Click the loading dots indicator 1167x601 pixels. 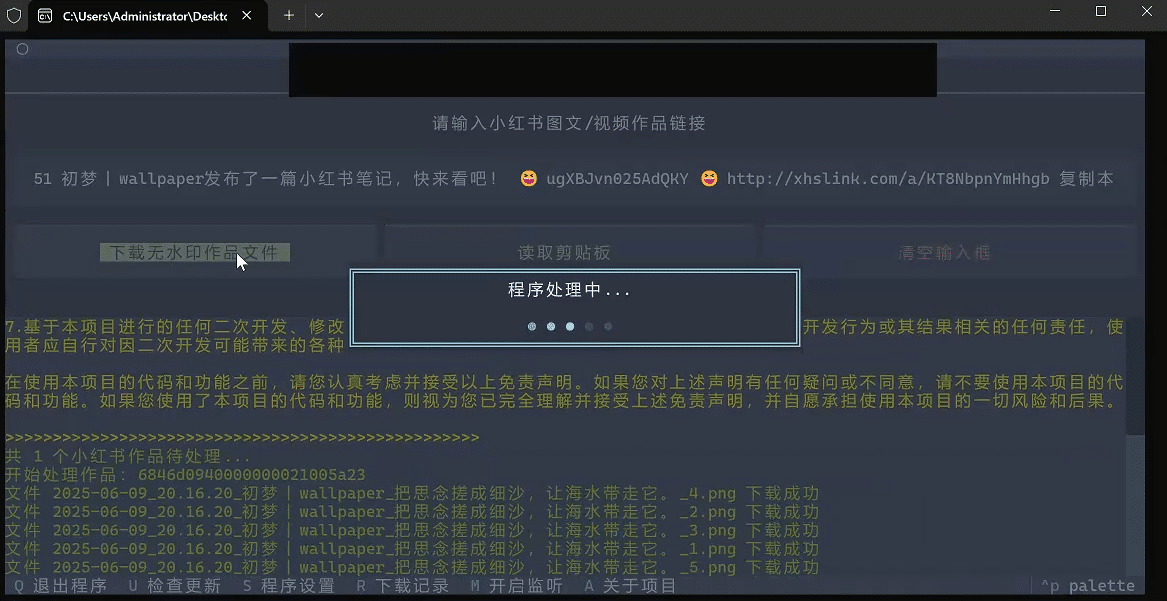coord(569,326)
